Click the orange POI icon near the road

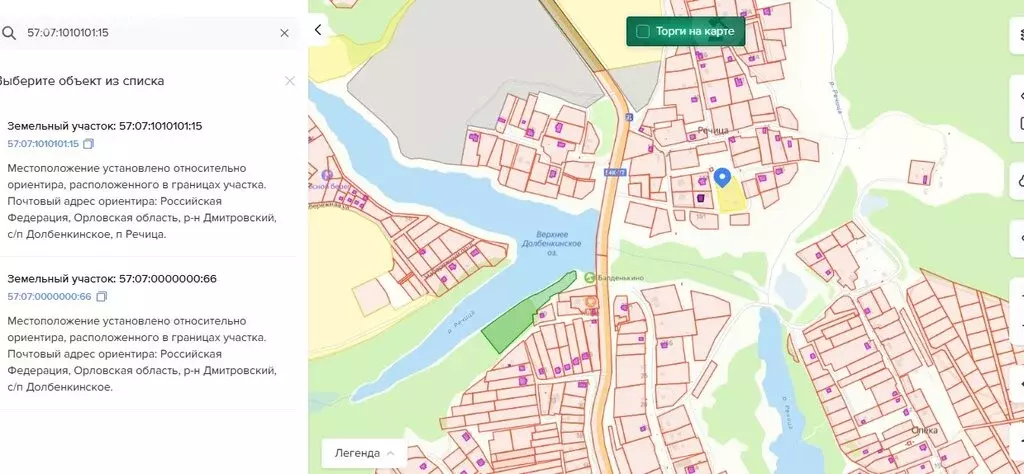click(592, 302)
